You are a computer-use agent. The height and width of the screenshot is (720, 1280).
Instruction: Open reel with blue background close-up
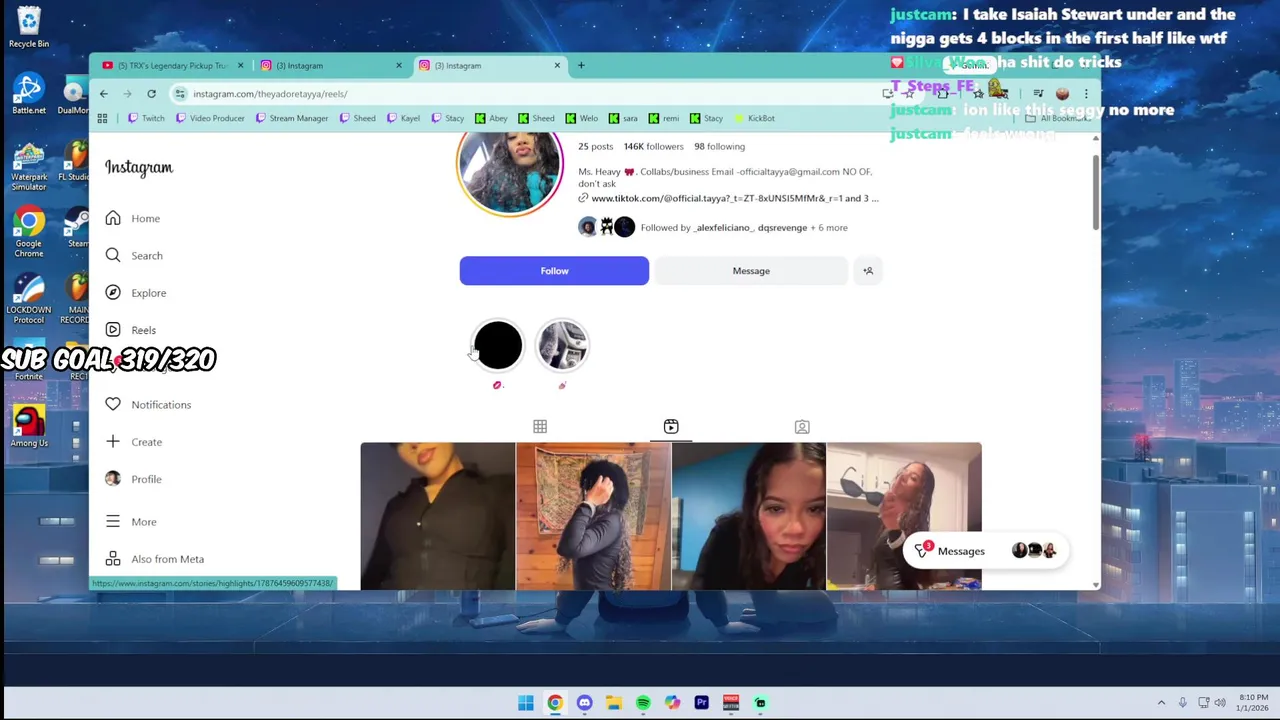coord(749,516)
